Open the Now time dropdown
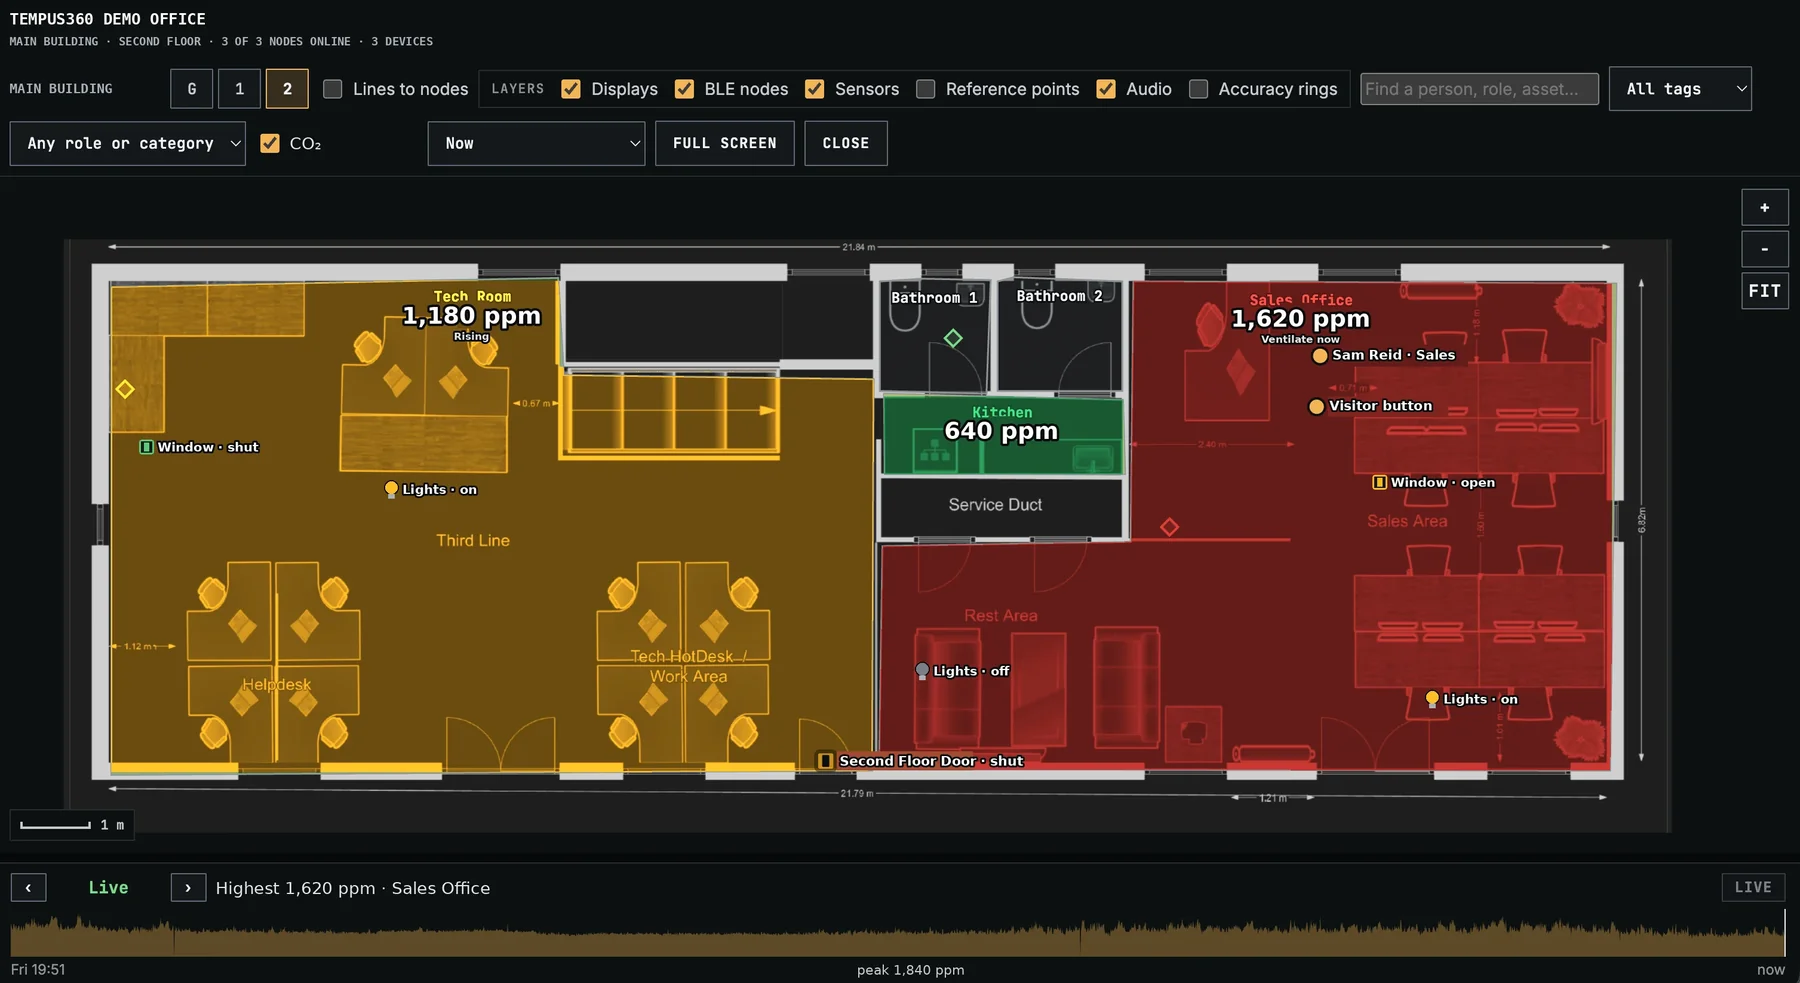The height and width of the screenshot is (983, 1800). pyautogui.click(x=536, y=143)
